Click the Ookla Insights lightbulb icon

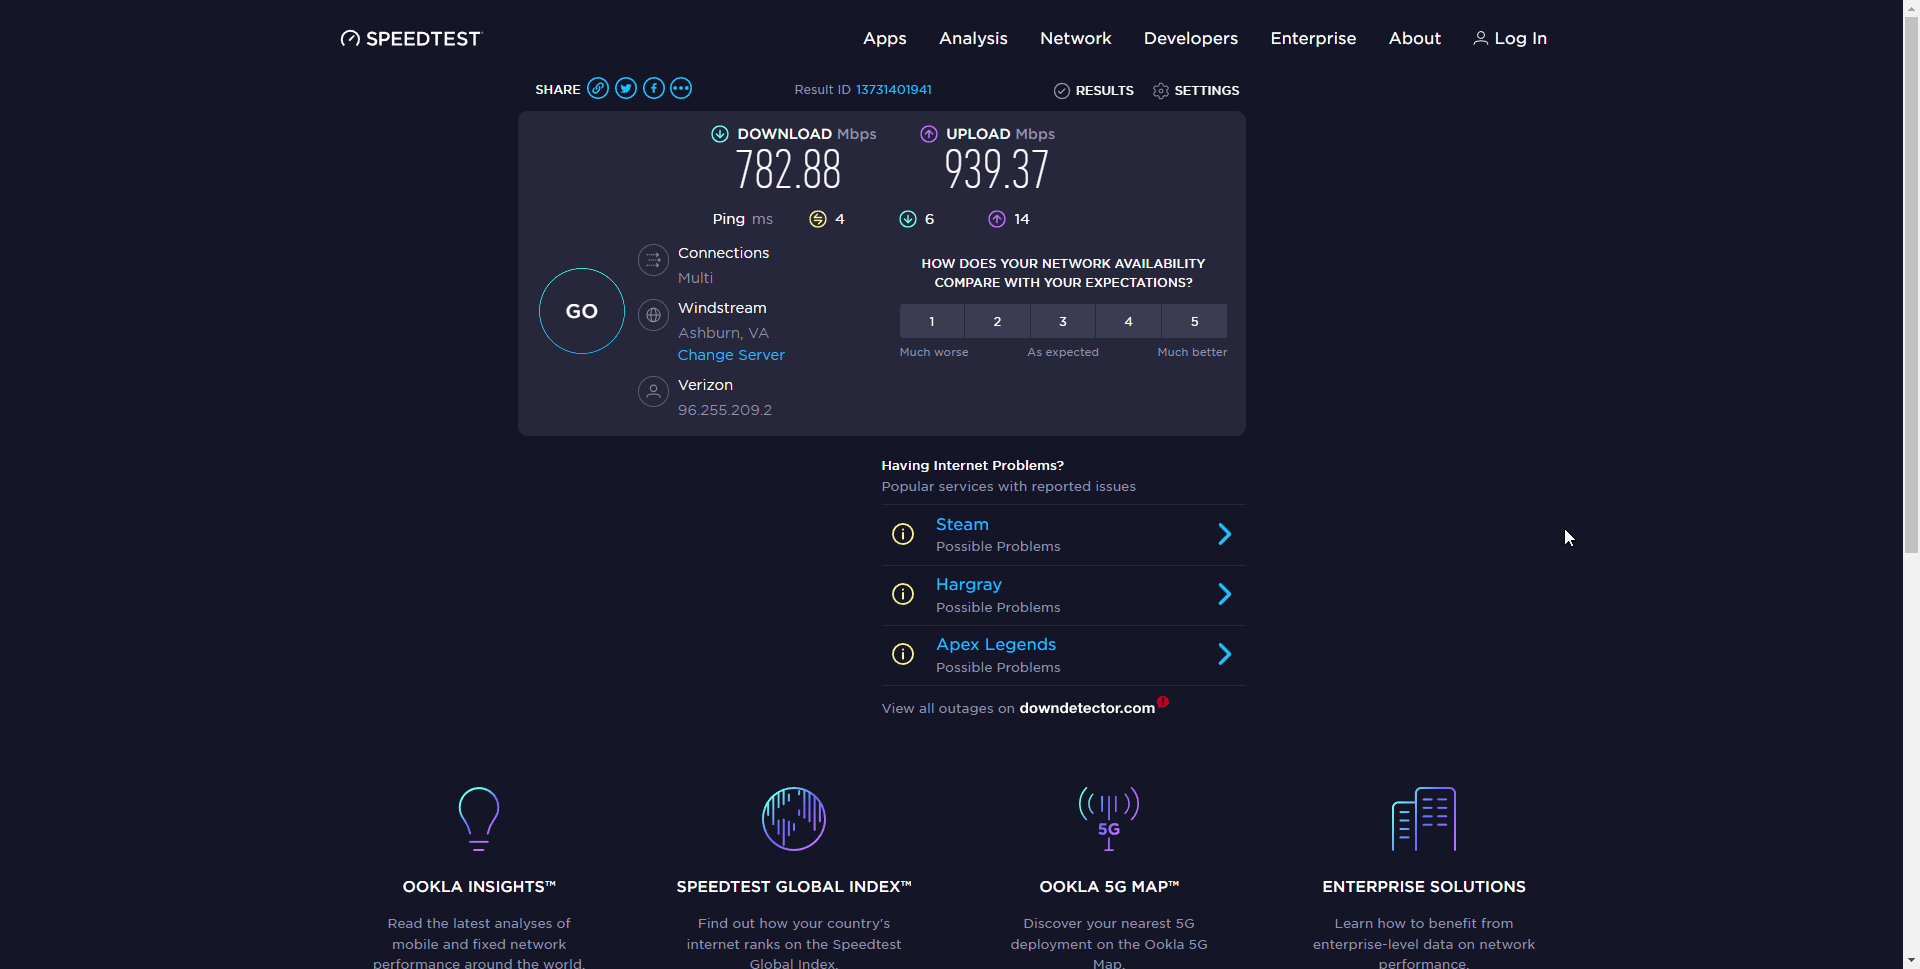tap(479, 819)
